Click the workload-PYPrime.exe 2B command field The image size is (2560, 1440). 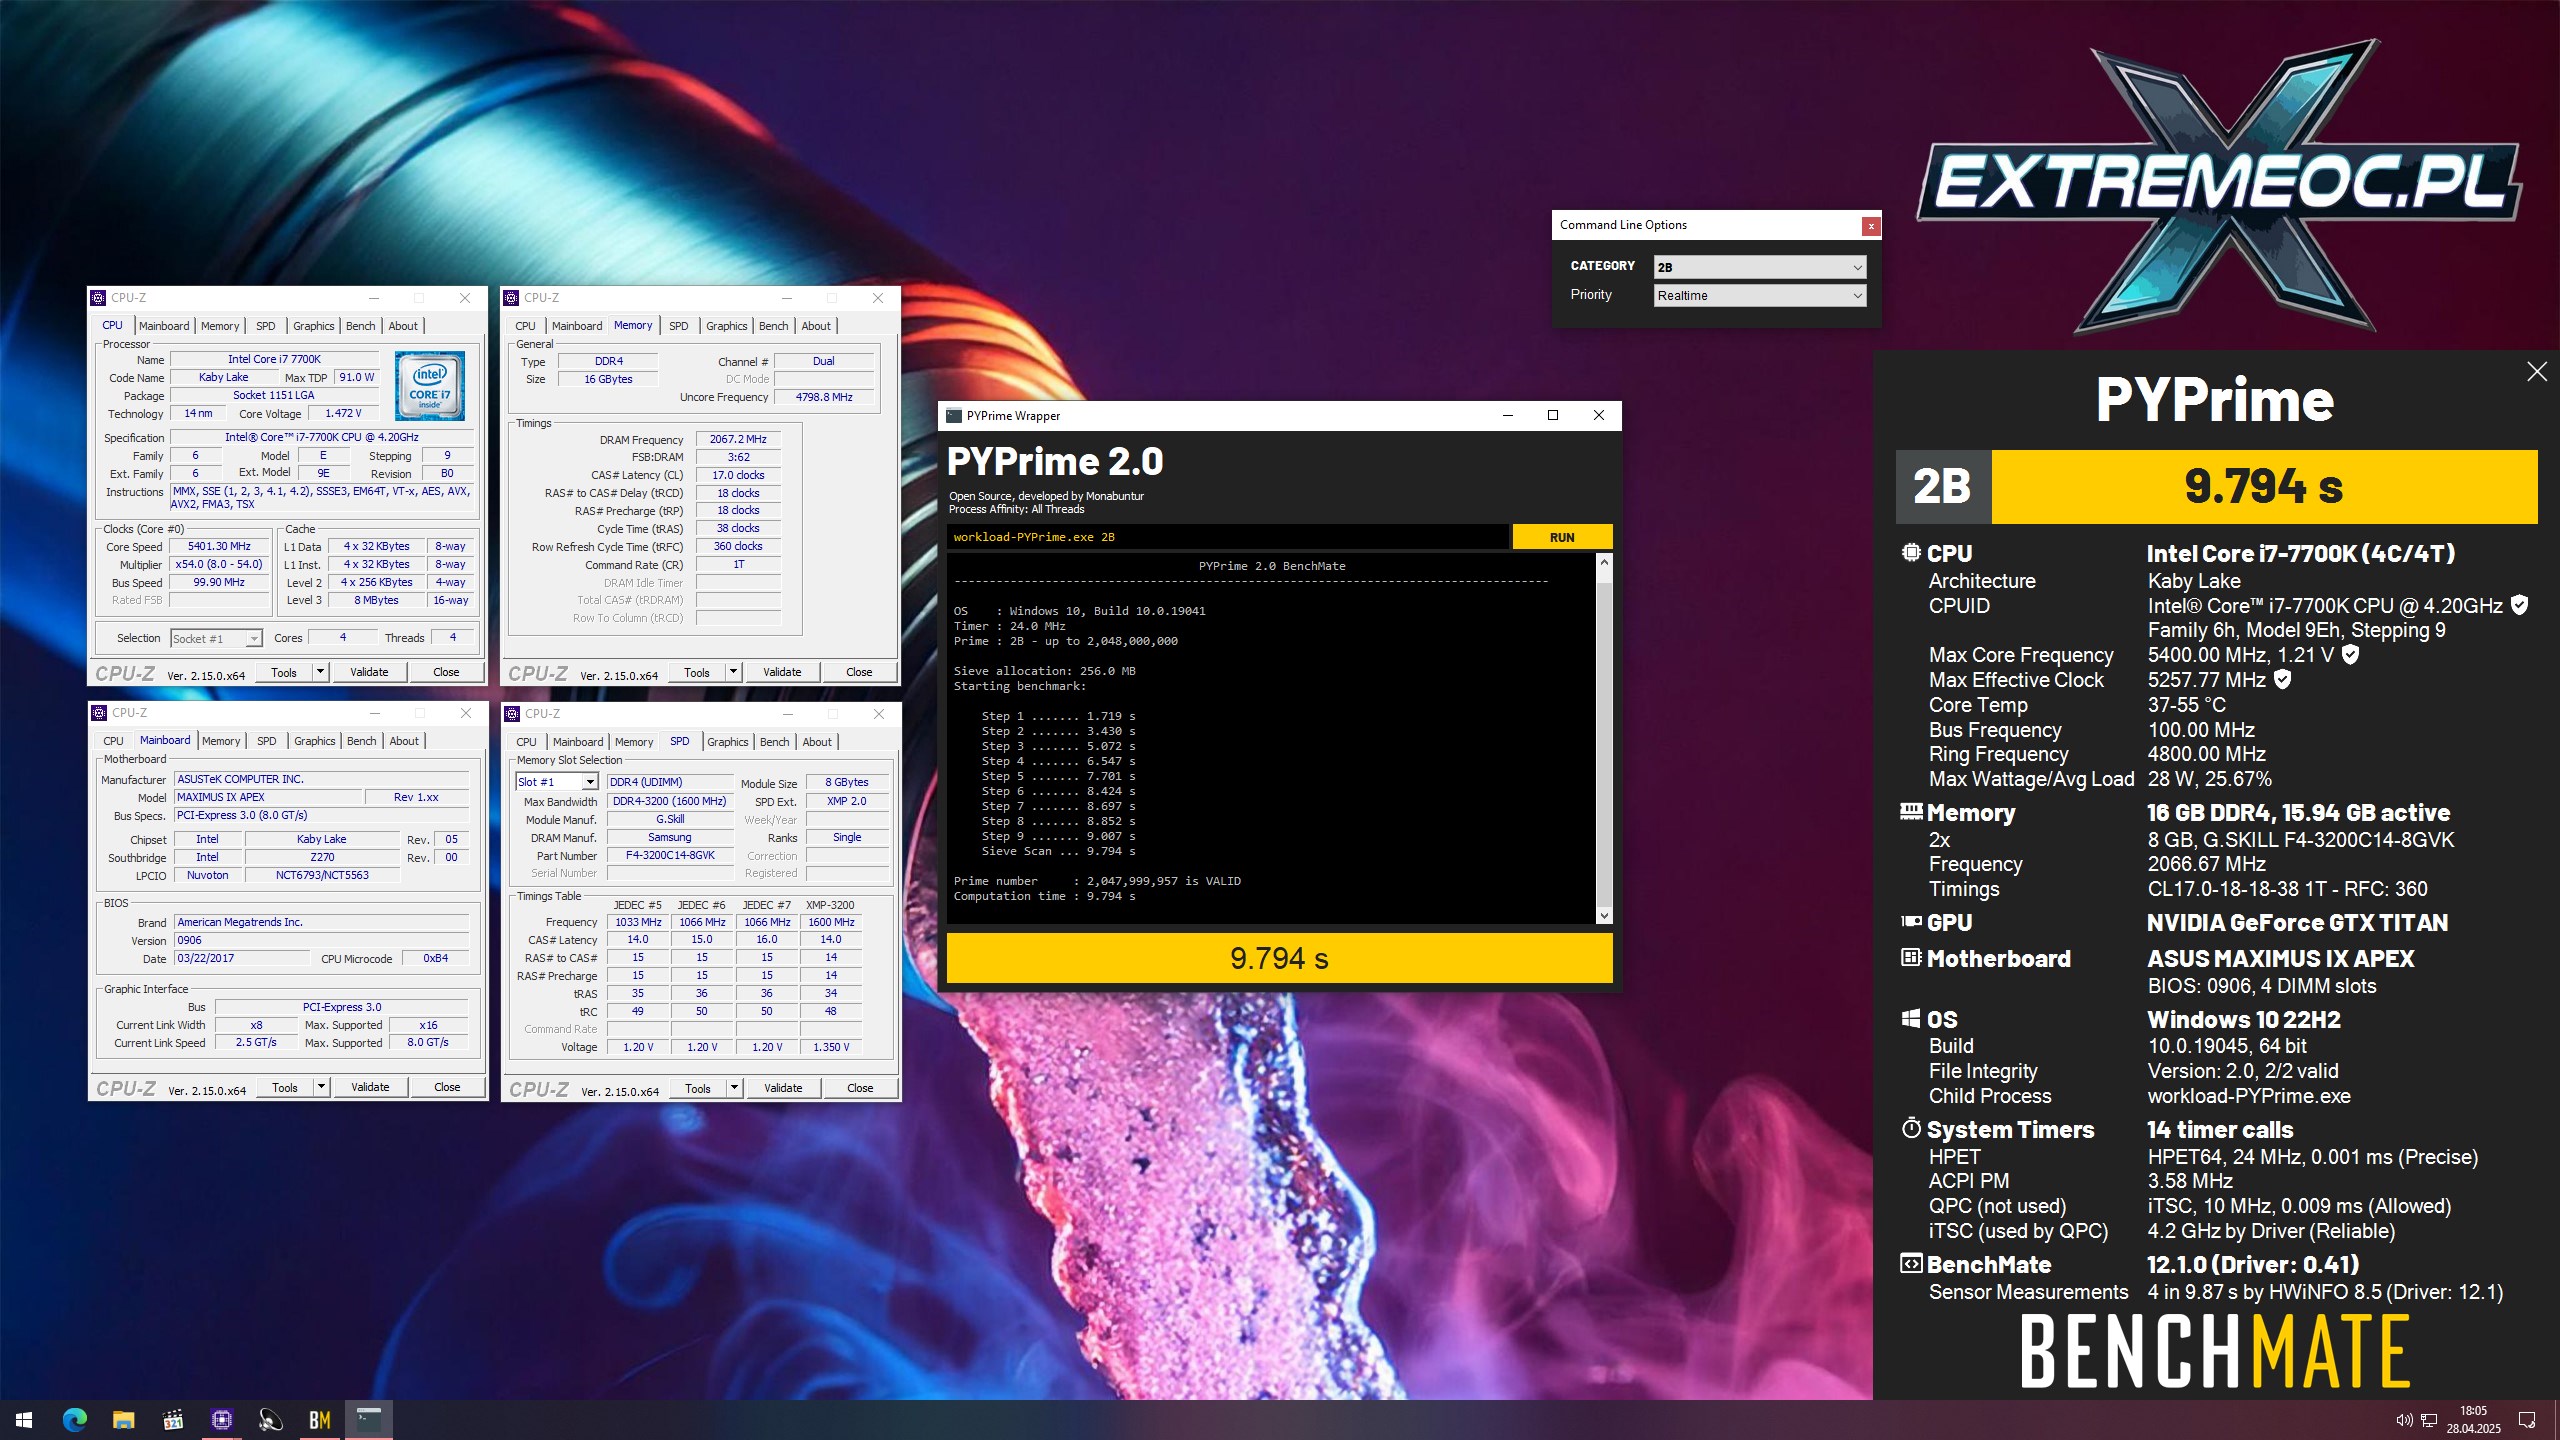(x=1228, y=537)
